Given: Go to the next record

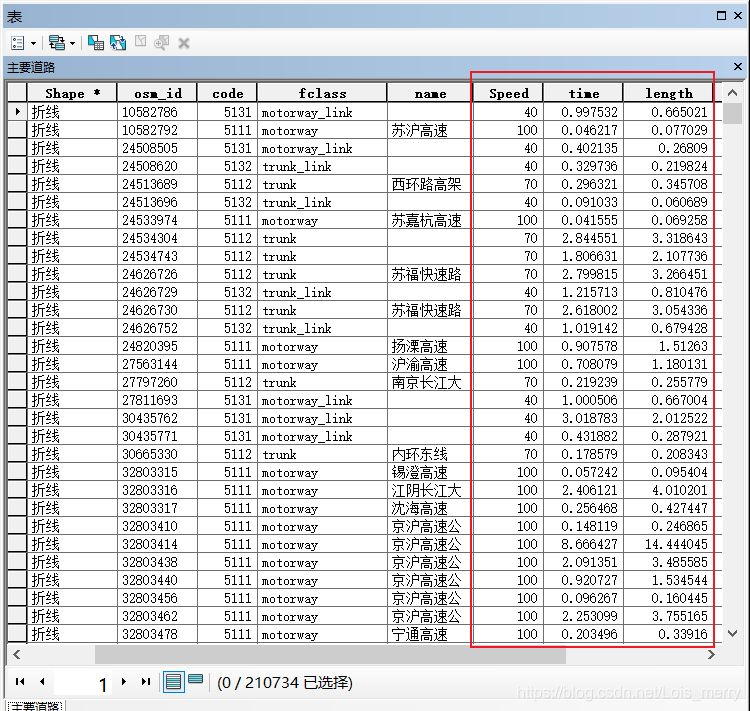Looking at the screenshot, I should (x=124, y=681).
